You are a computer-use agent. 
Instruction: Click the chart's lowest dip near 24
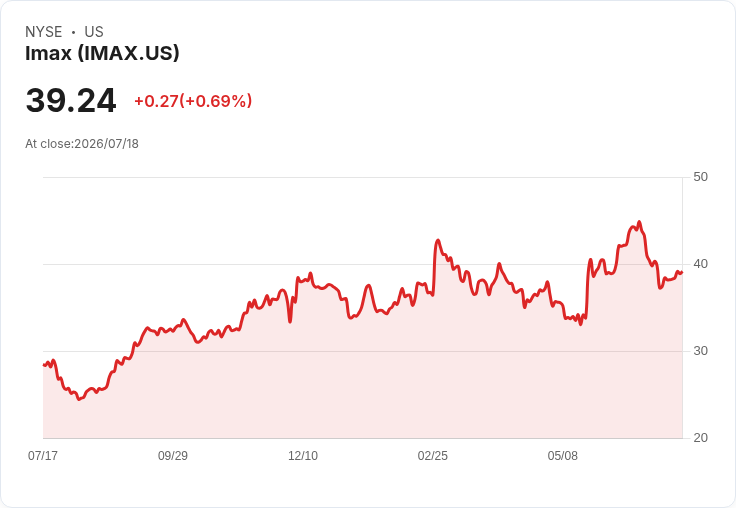tap(79, 399)
